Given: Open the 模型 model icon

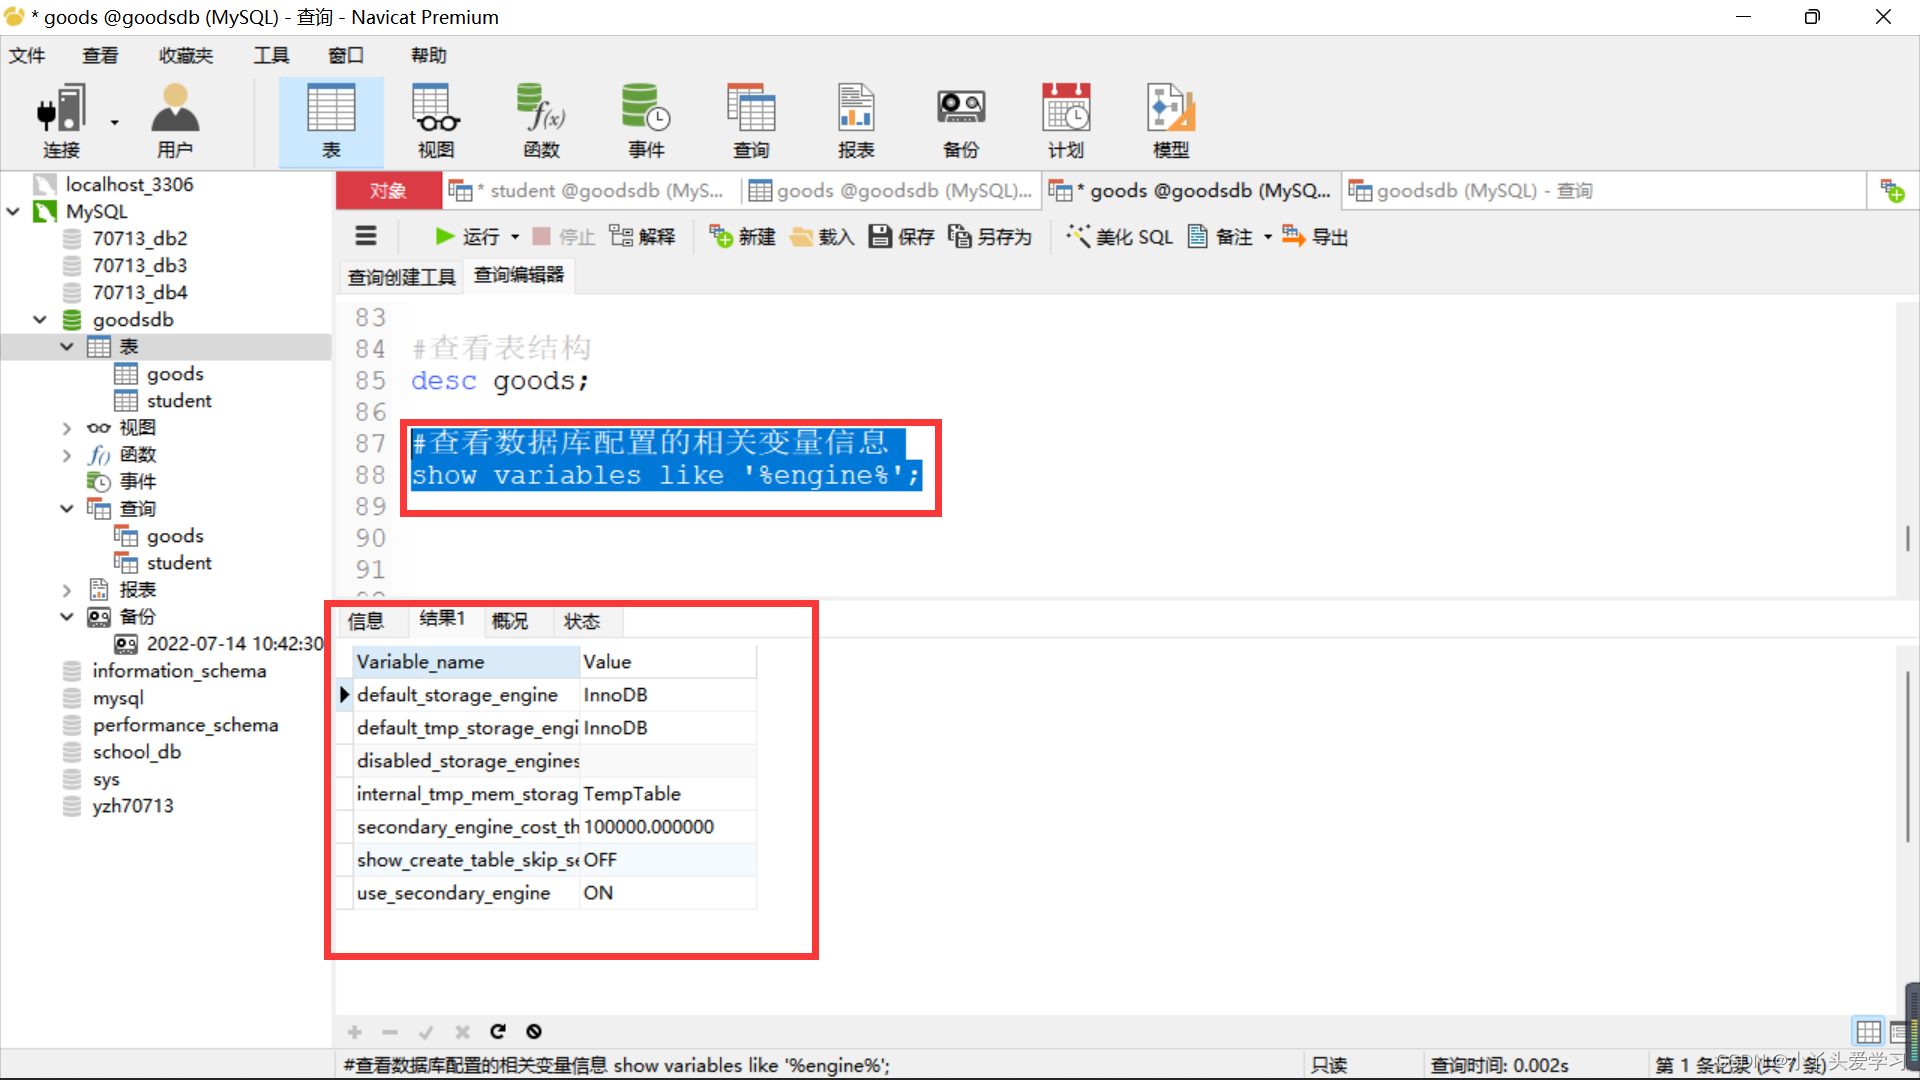Looking at the screenshot, I should pos(1171,121).
